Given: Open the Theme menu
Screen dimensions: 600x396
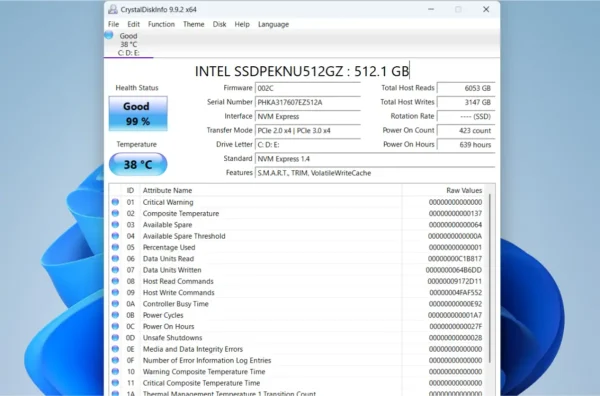Looking at the screenshot, I should (x=194, y=24).
